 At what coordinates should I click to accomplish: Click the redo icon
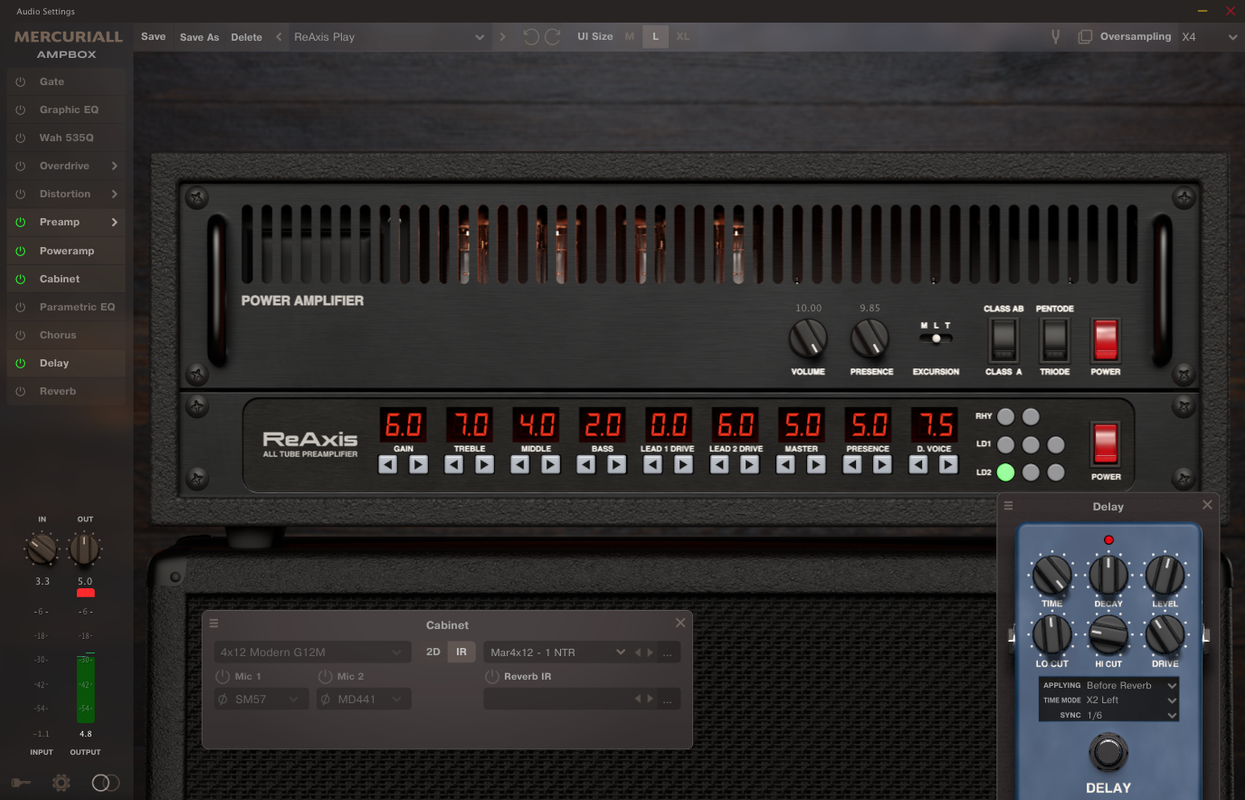tap(552, 37)
